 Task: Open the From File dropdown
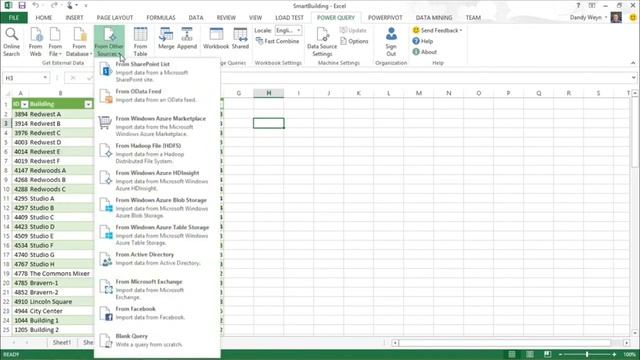pos(55,42)
